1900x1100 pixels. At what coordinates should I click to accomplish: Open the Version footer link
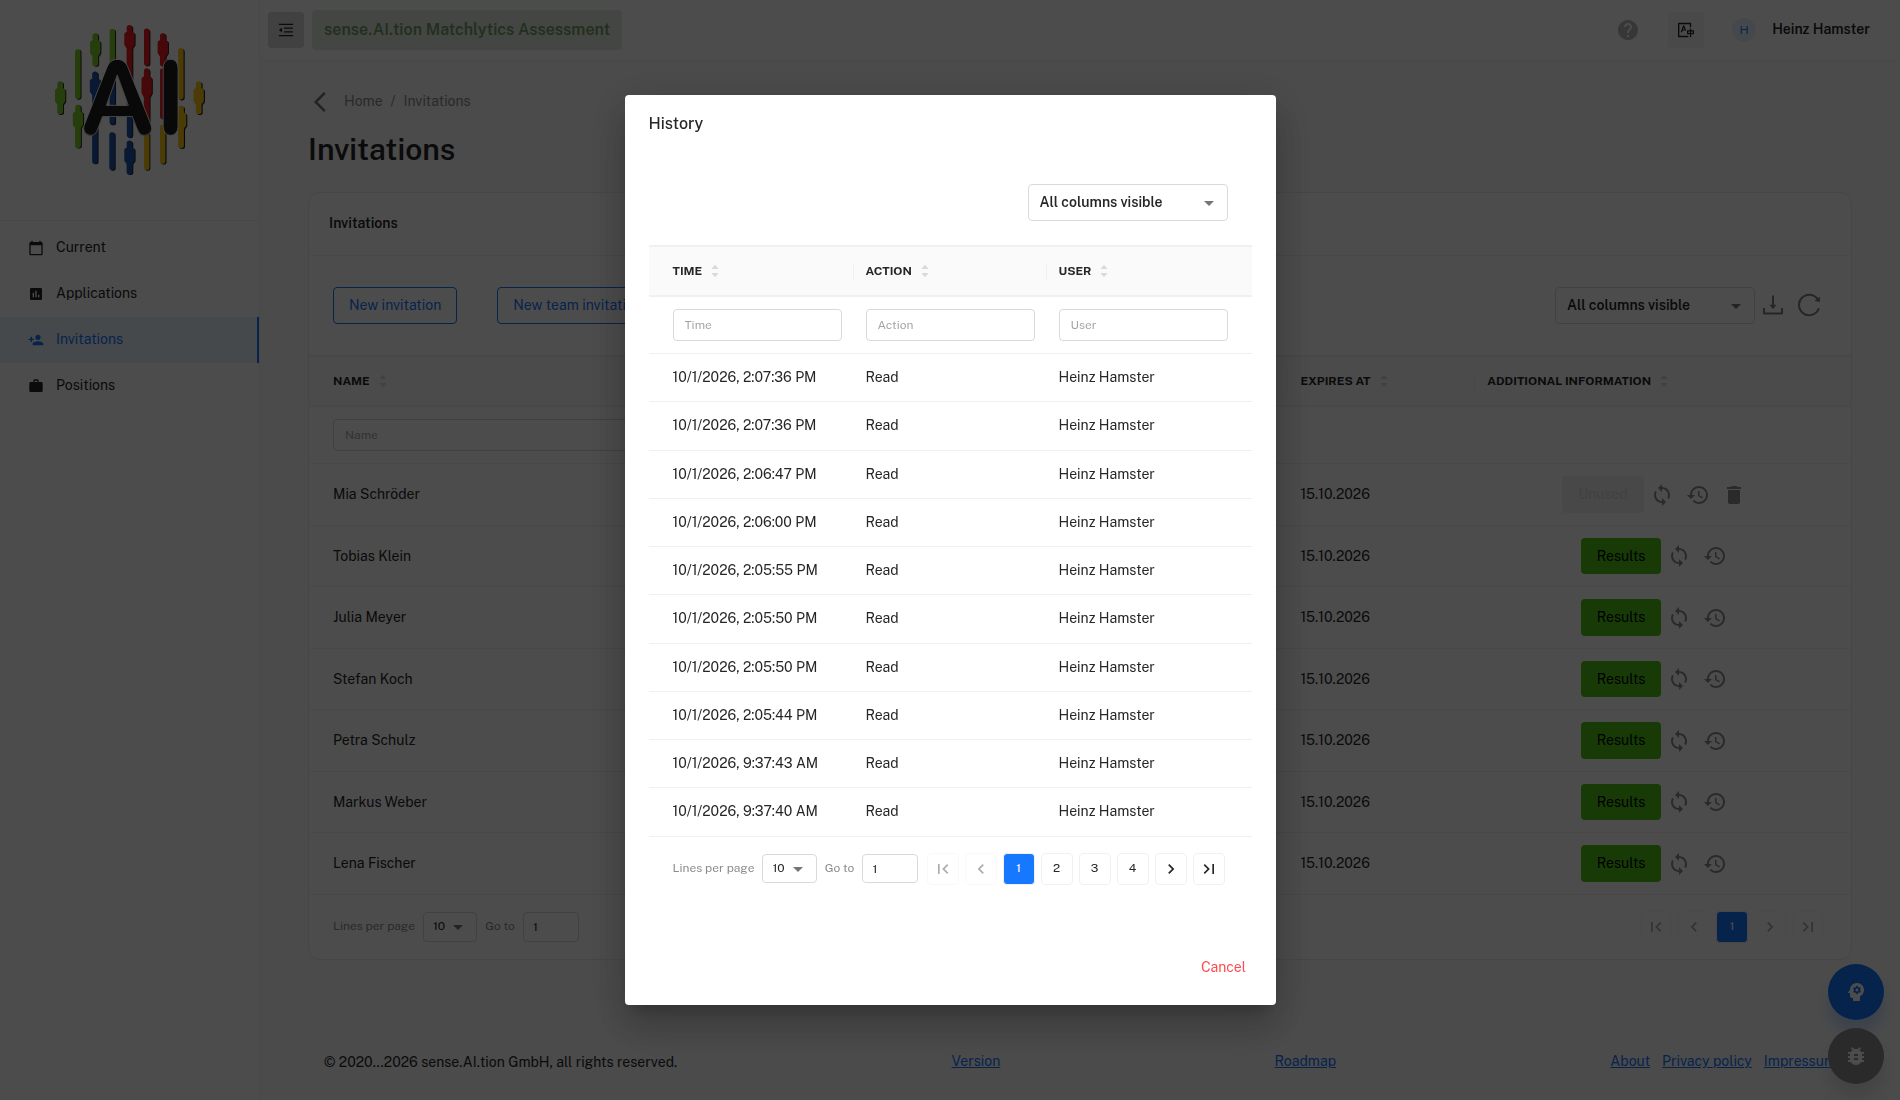tap(976, 1061)
